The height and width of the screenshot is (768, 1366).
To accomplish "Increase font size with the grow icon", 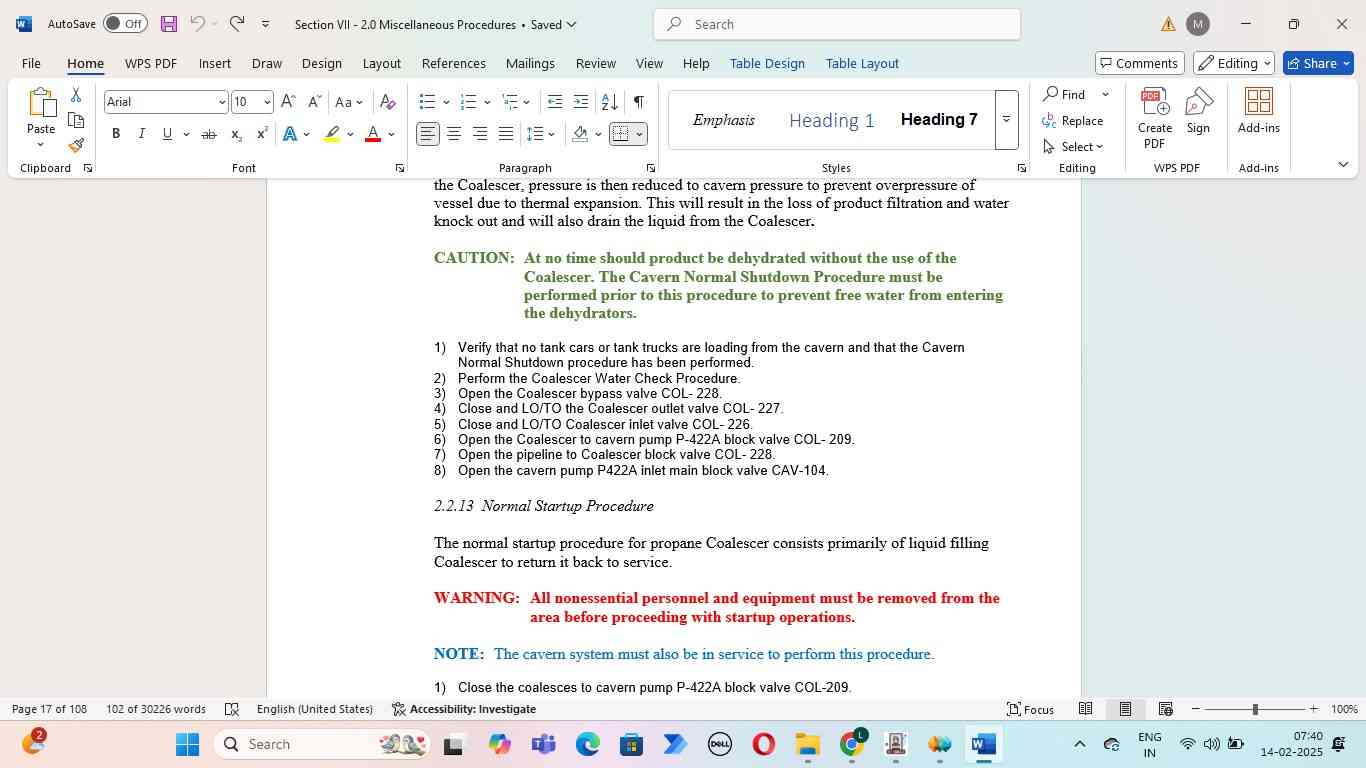I will pos(288,102).
